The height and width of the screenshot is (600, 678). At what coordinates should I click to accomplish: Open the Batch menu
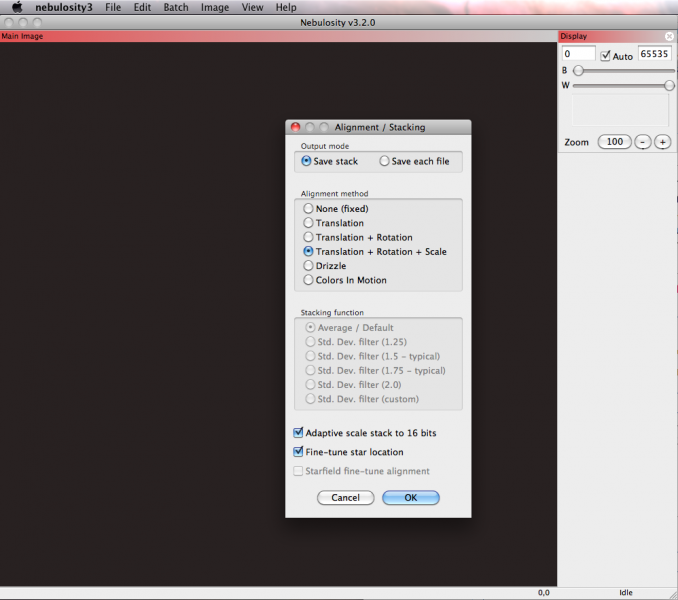(x=176, y=7)
